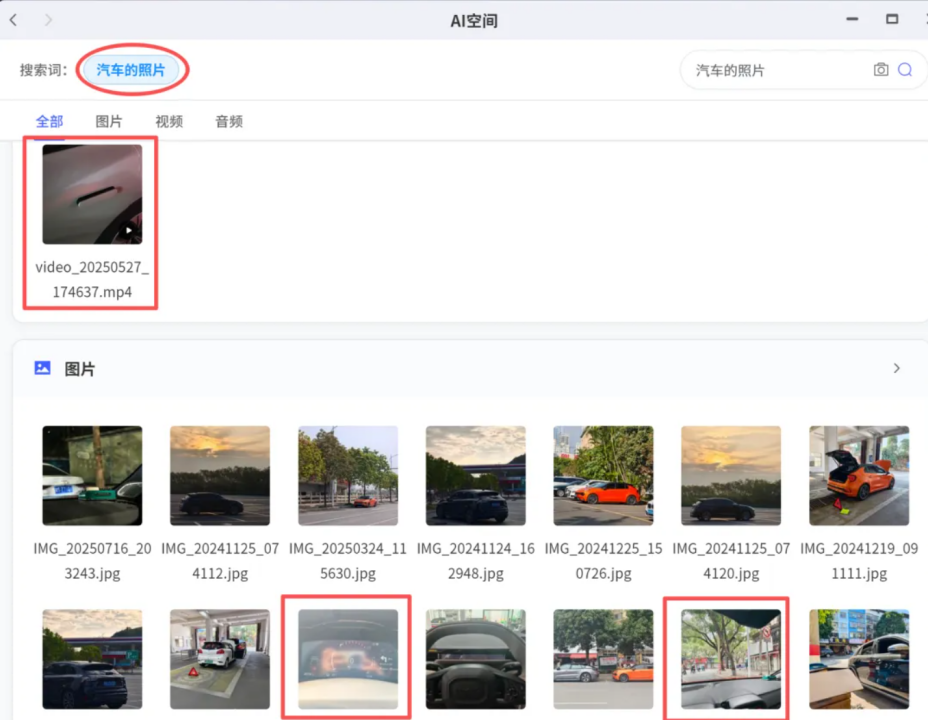Click the play icon on video thumbnail
The image size is (928, 720).
128,231
